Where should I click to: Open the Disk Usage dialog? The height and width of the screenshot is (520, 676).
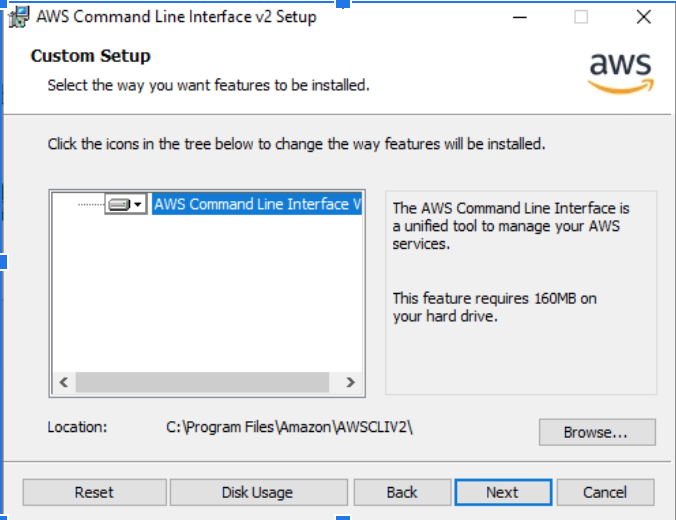[257, 492]
